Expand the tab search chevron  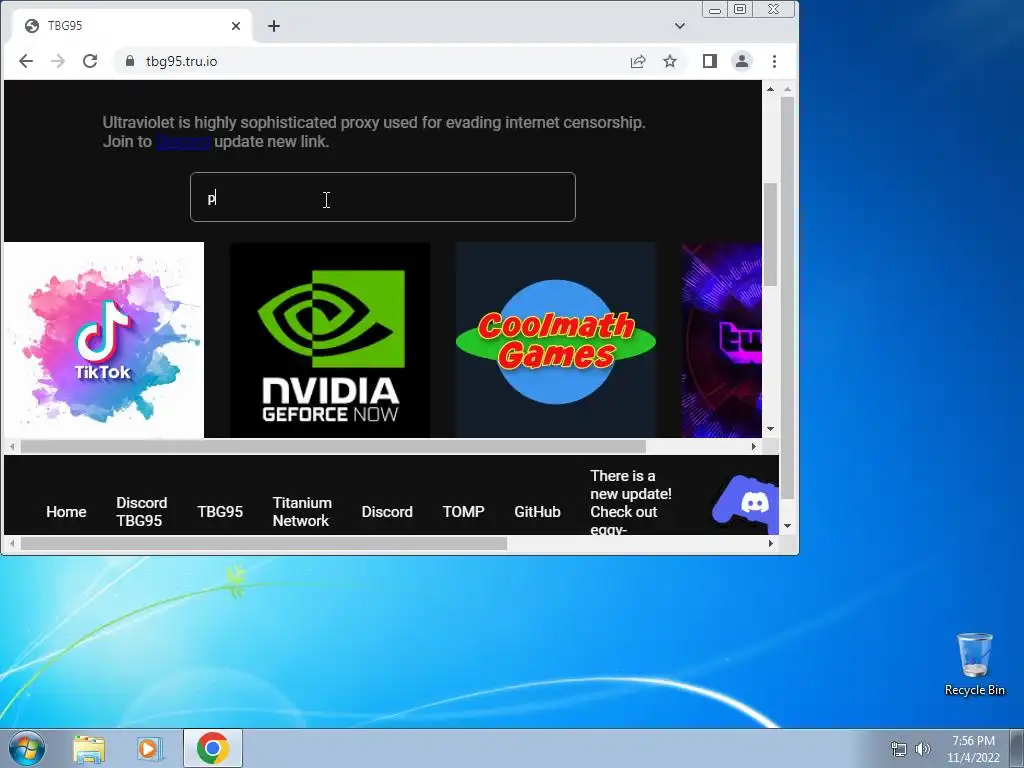(x=680, y=26)
